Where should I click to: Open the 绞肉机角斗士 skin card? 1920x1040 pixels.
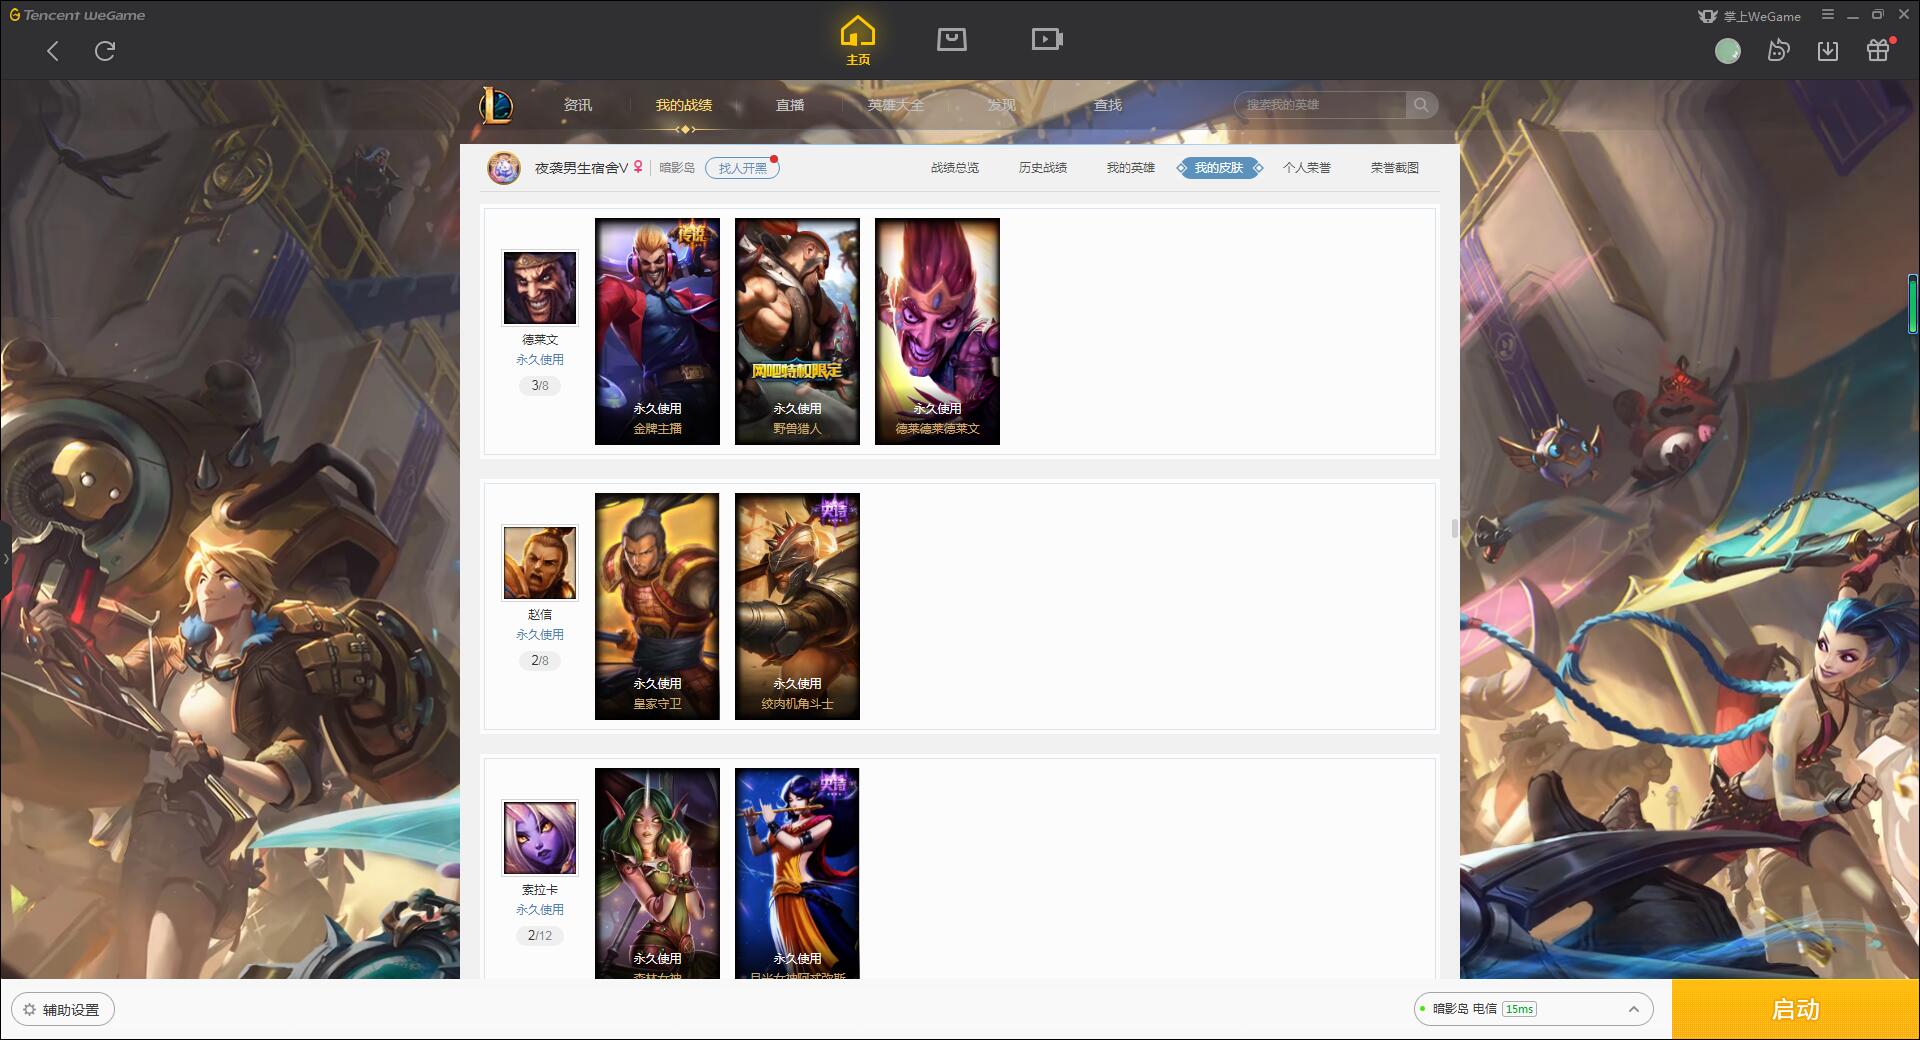tap(797, 606)
